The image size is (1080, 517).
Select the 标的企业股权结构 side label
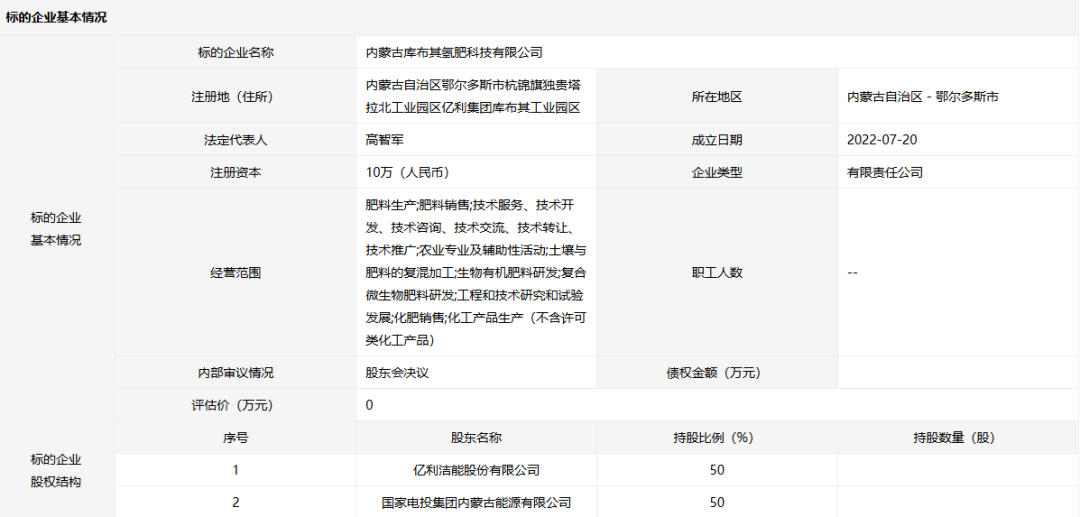click(x=56, y=470)
